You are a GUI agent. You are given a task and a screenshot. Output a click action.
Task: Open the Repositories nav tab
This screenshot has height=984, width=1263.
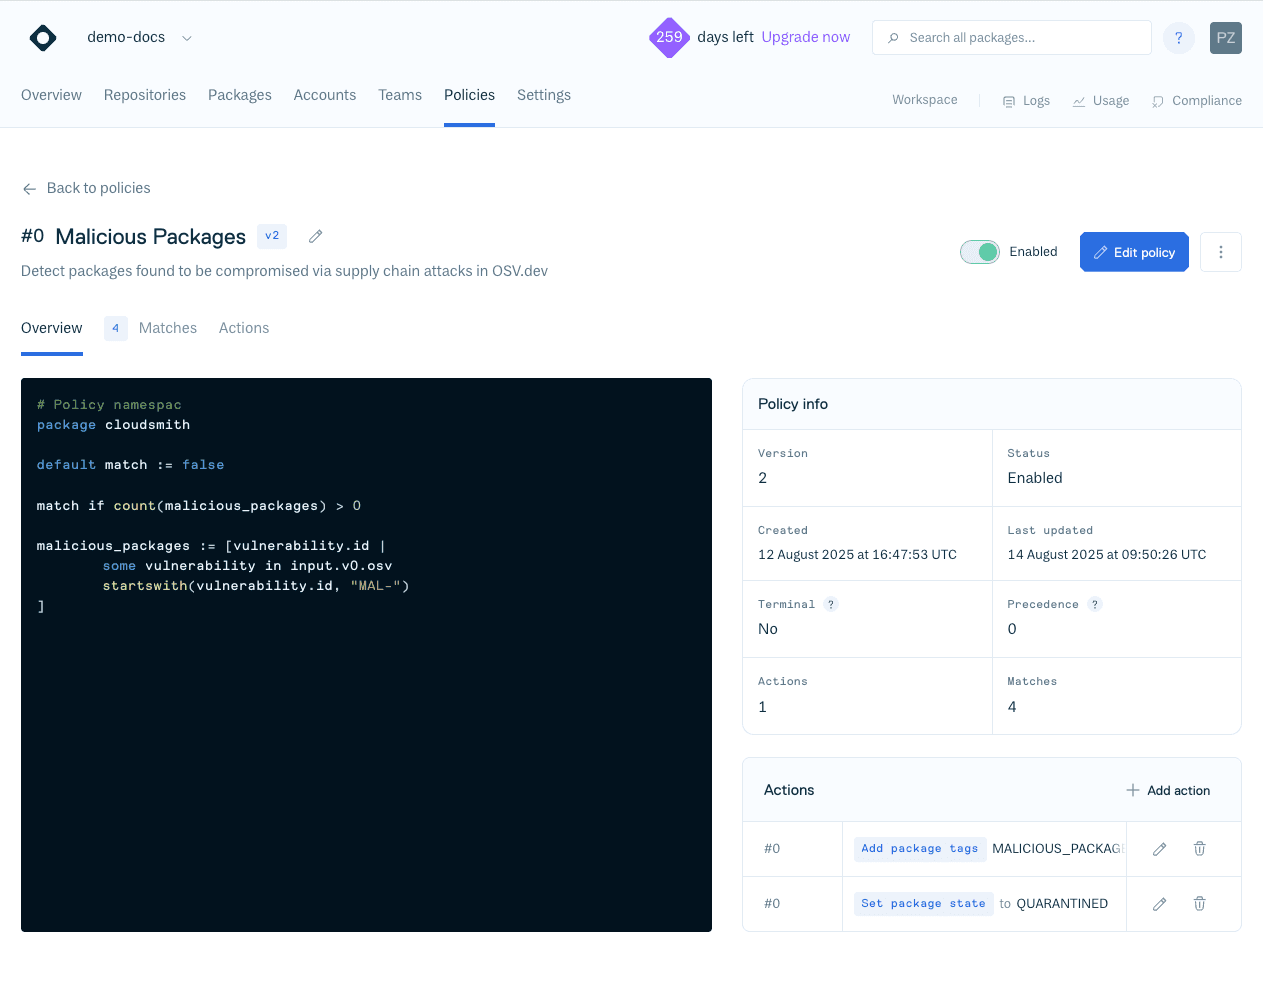point(145,95)
